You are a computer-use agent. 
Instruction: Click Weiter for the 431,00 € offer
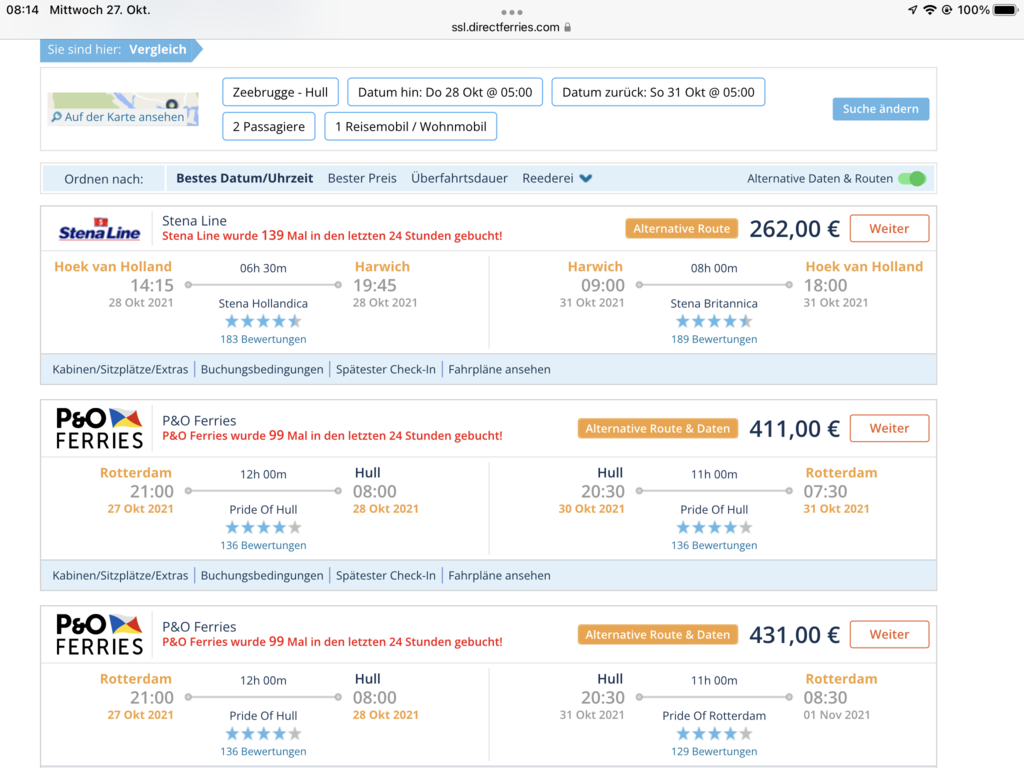click(889, 635)
